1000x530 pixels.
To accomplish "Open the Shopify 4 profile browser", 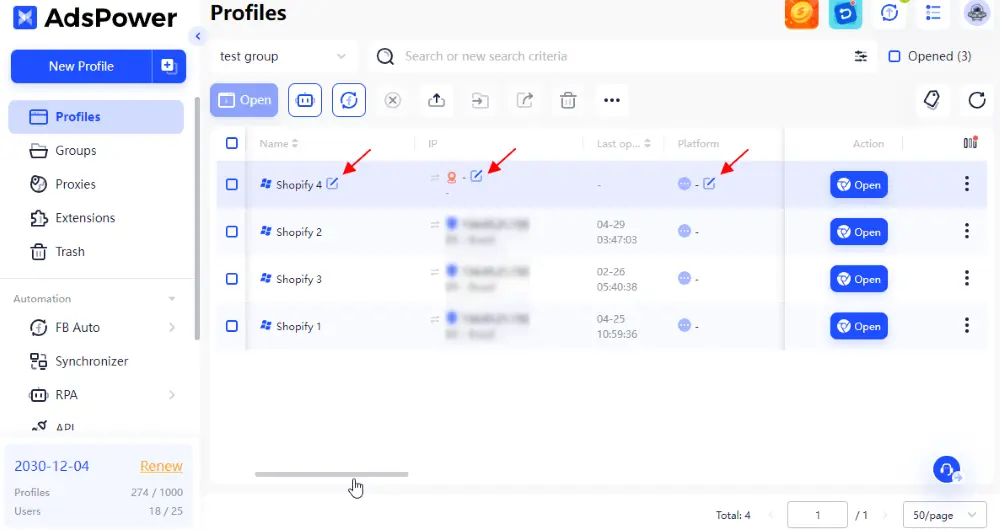I will (858, 185).
